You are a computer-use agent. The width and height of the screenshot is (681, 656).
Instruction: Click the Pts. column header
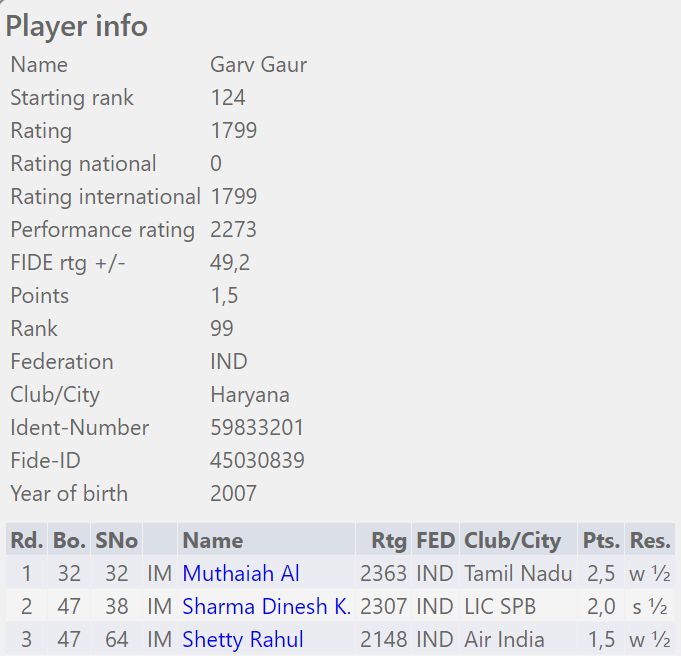(x=601, y=541)
